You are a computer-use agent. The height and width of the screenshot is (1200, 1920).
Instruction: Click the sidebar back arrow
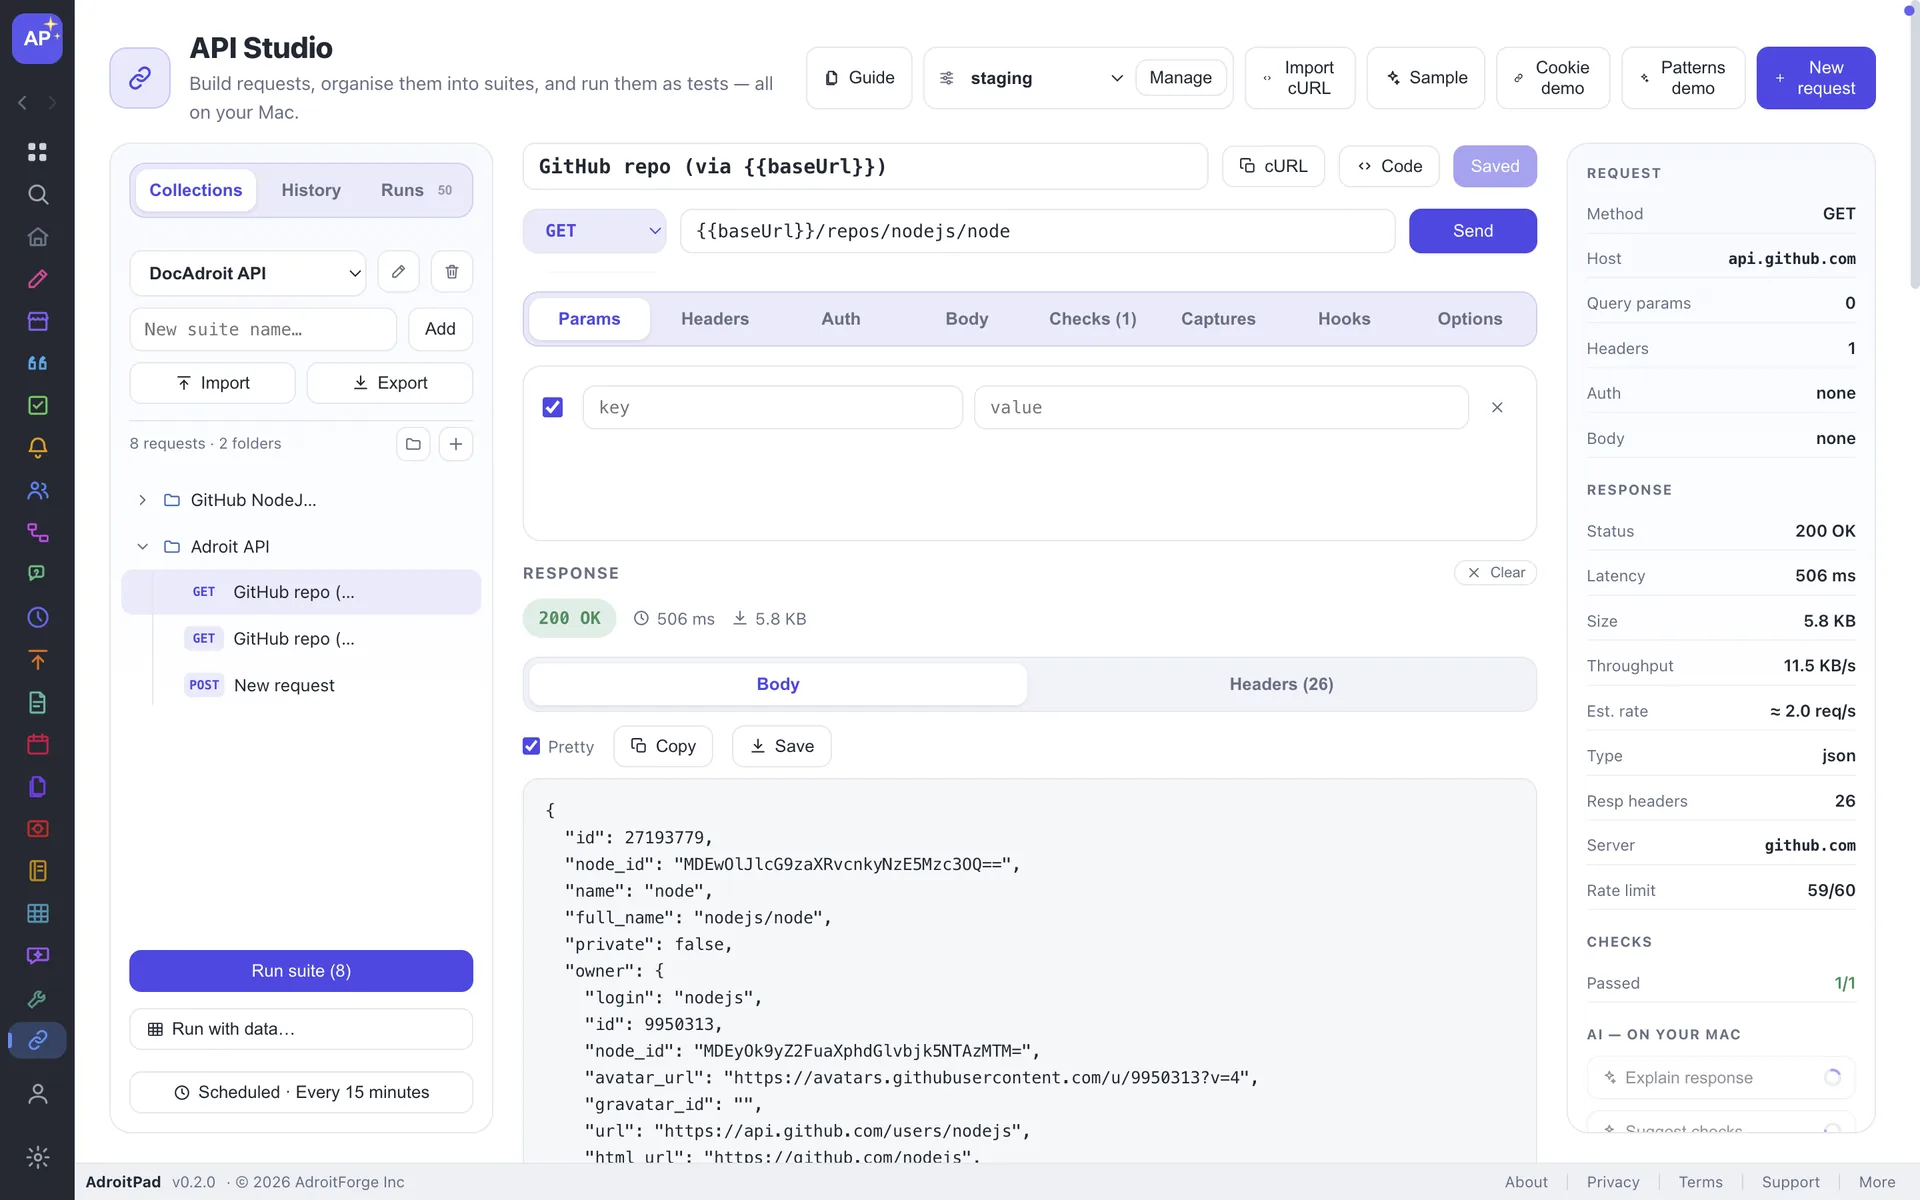click(22, 102)
